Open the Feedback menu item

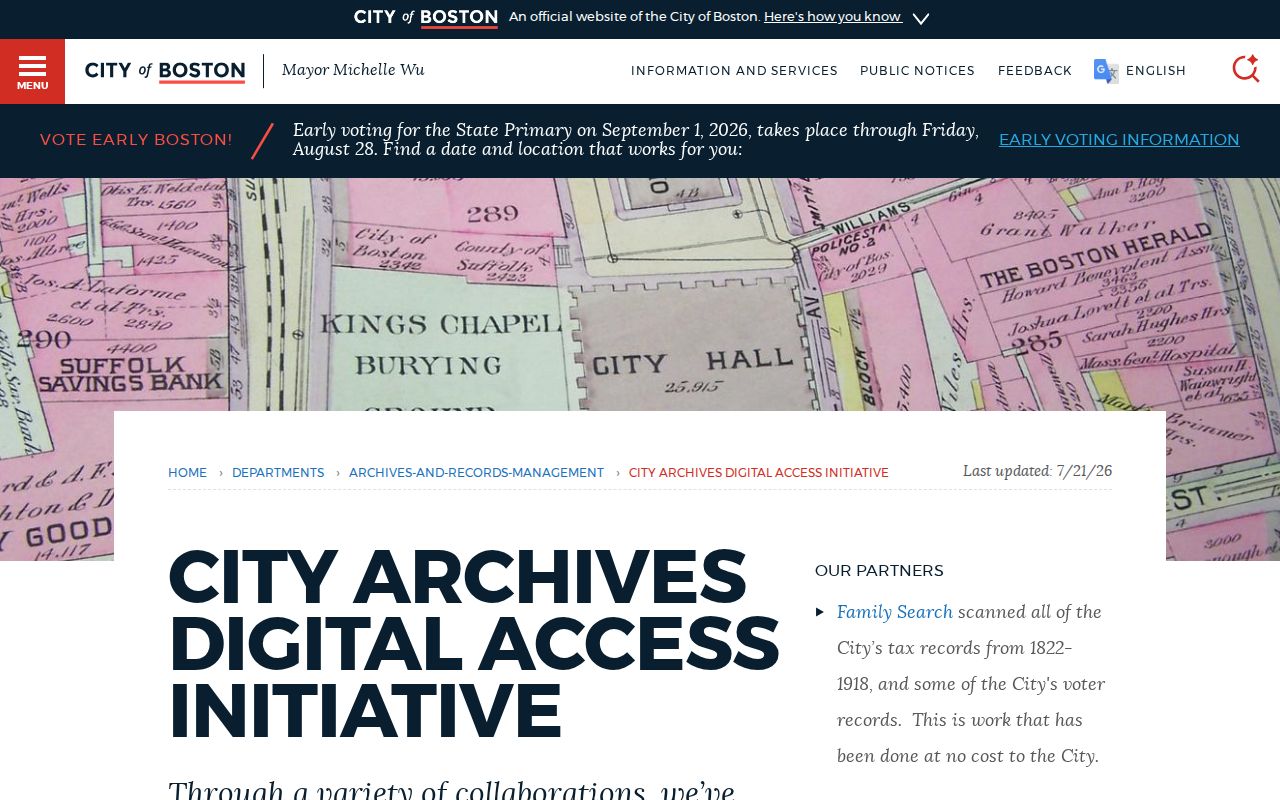[1035, 71]
